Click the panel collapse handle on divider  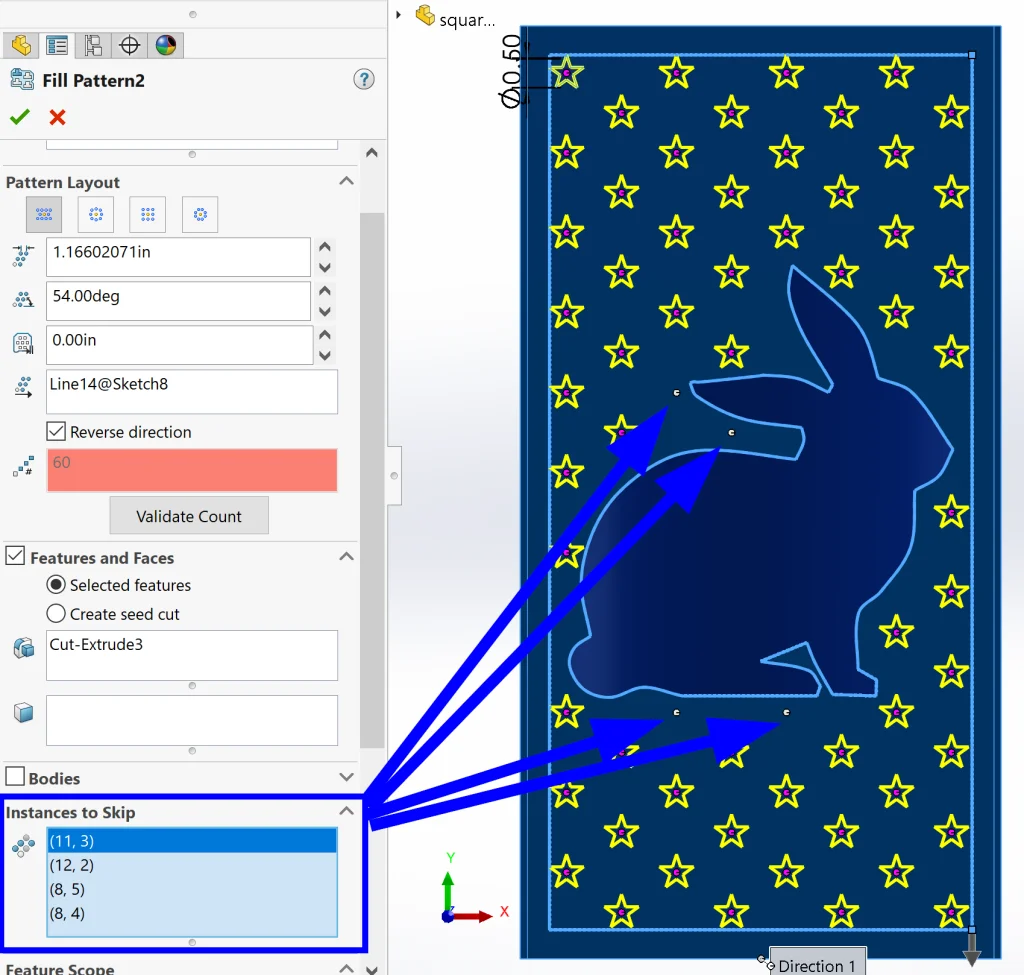click(x=394, y=475)
